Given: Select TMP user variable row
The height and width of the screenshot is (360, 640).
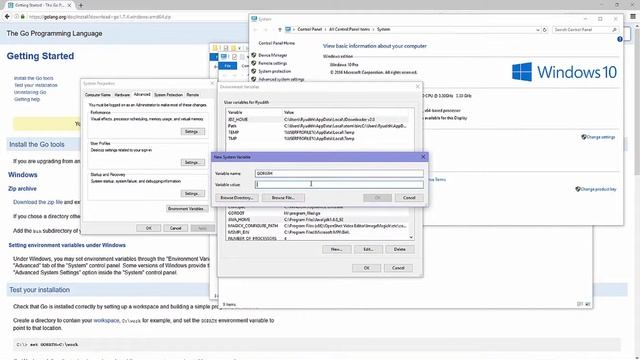Looking at the screenshot, I should point(317,138).
